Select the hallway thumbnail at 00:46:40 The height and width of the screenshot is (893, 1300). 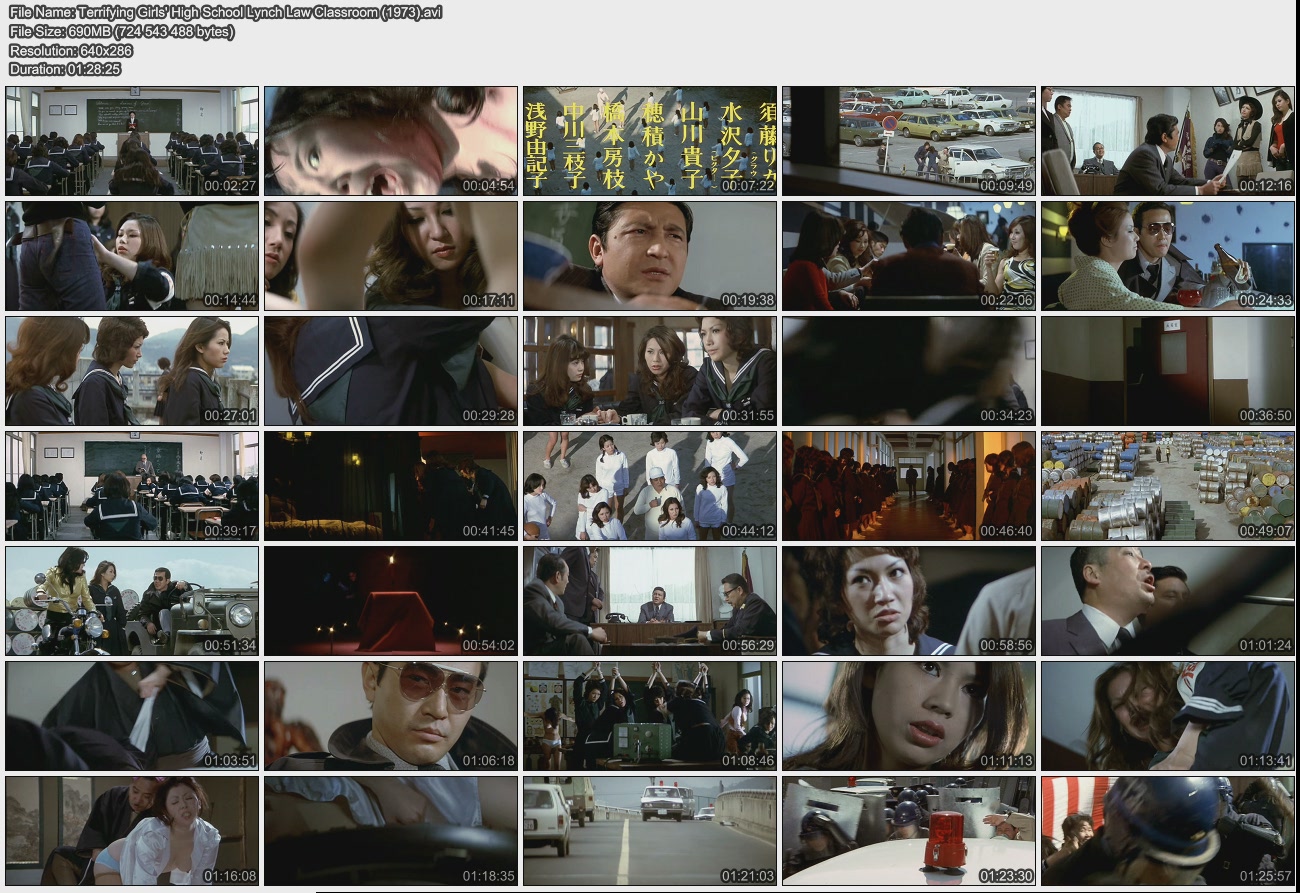point(908,486)
